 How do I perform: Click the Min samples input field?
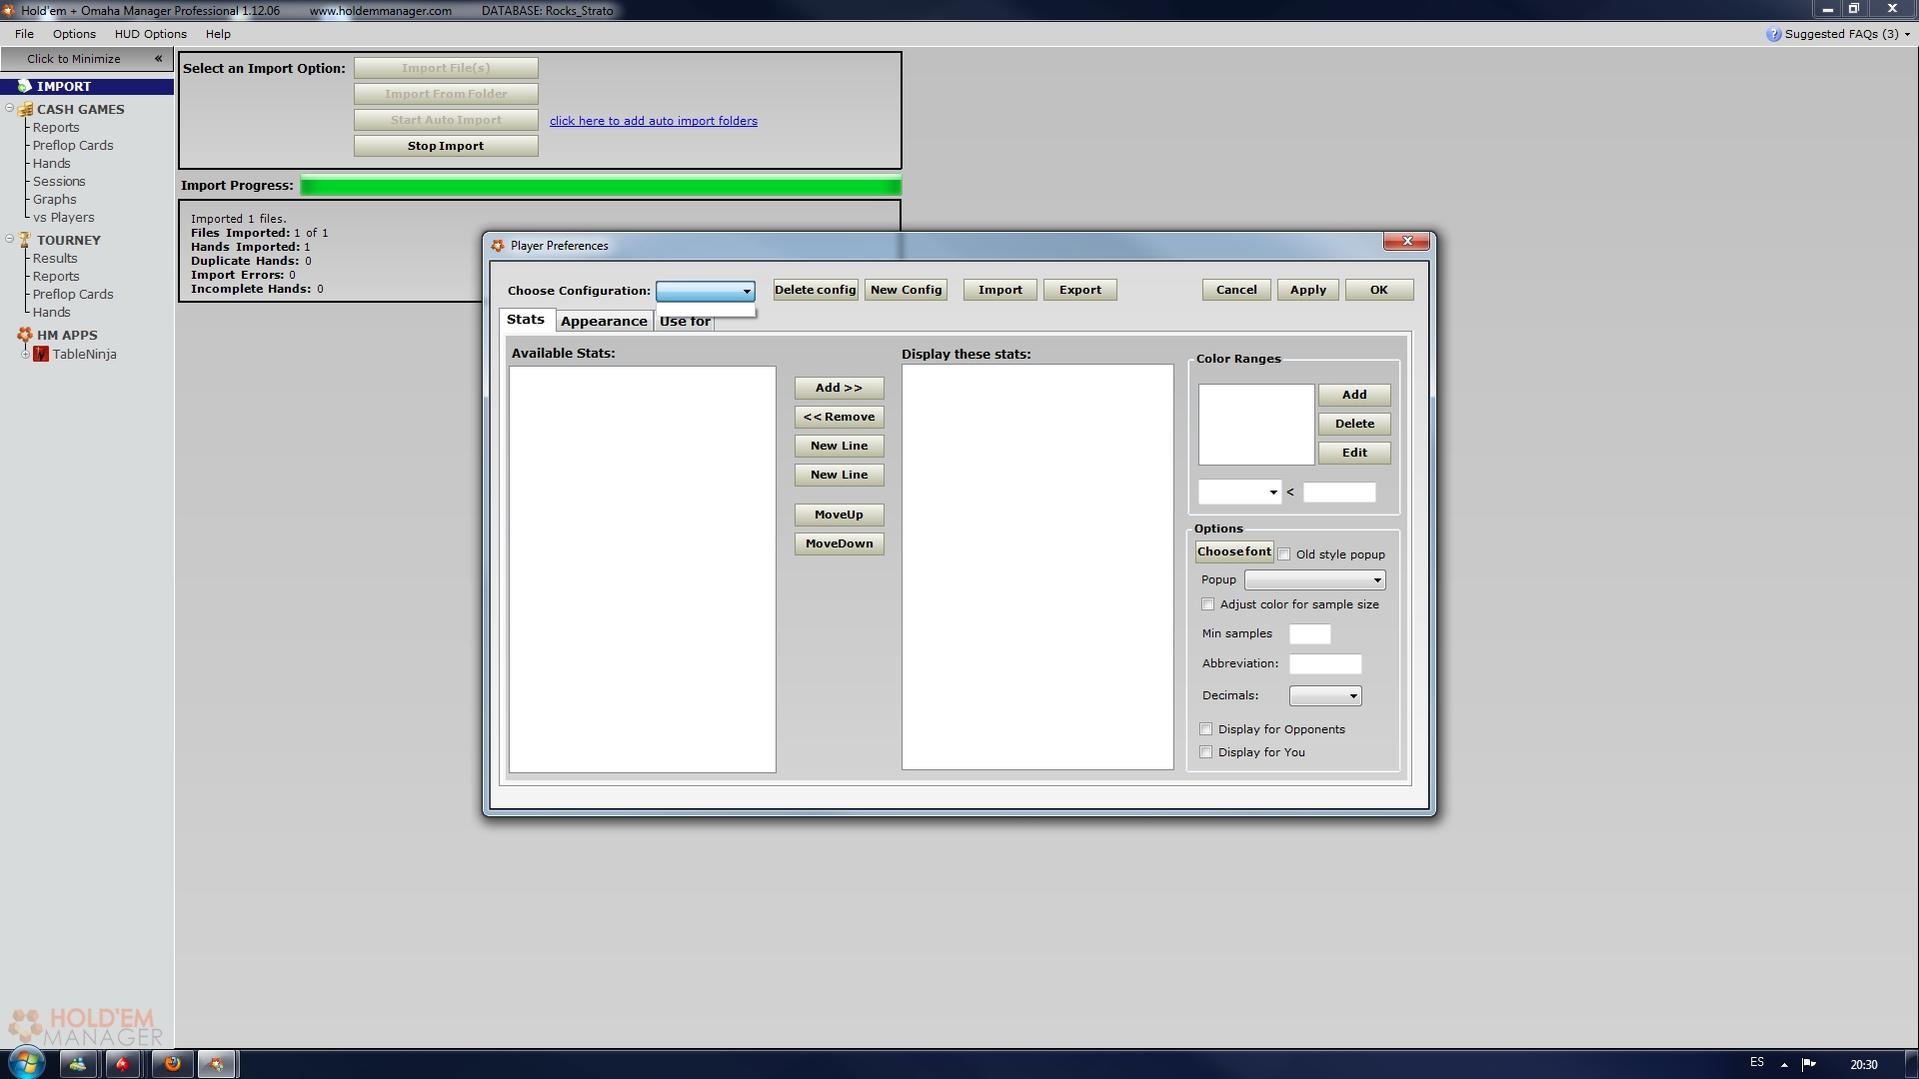1310,634
